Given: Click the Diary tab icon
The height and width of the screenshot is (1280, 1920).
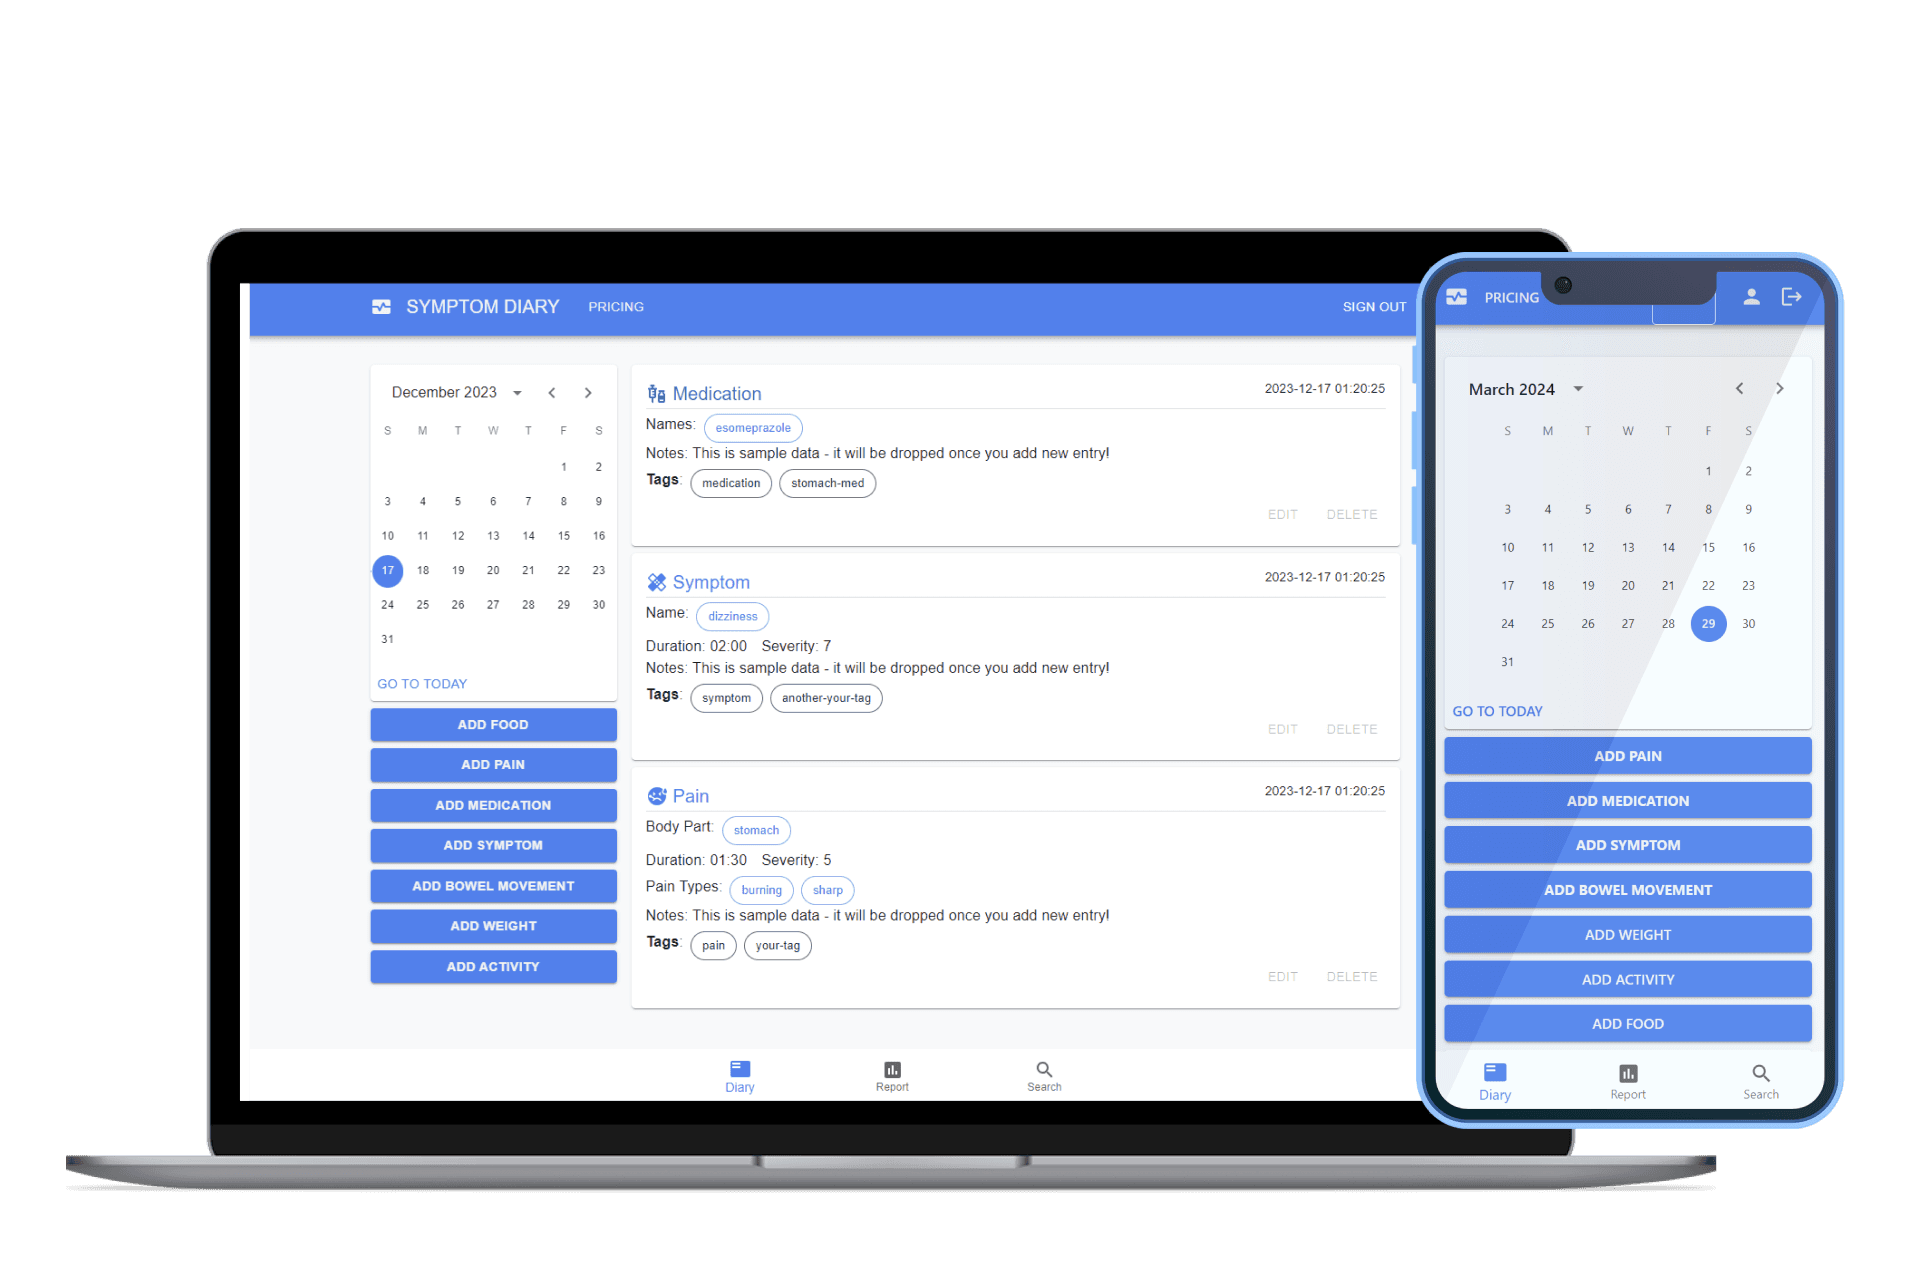Looking at the screenshot, I should (740, 1070).
